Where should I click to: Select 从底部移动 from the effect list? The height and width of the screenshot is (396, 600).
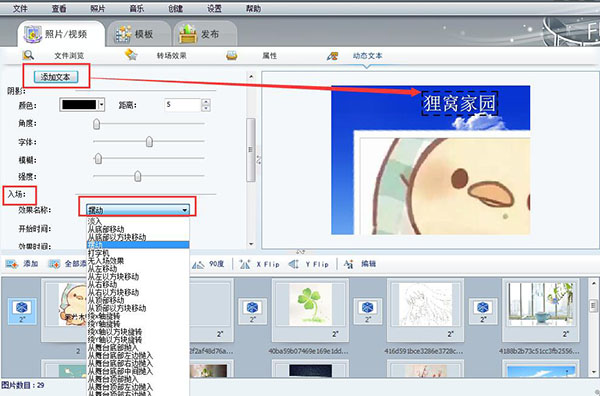click(x=138, y=229)
